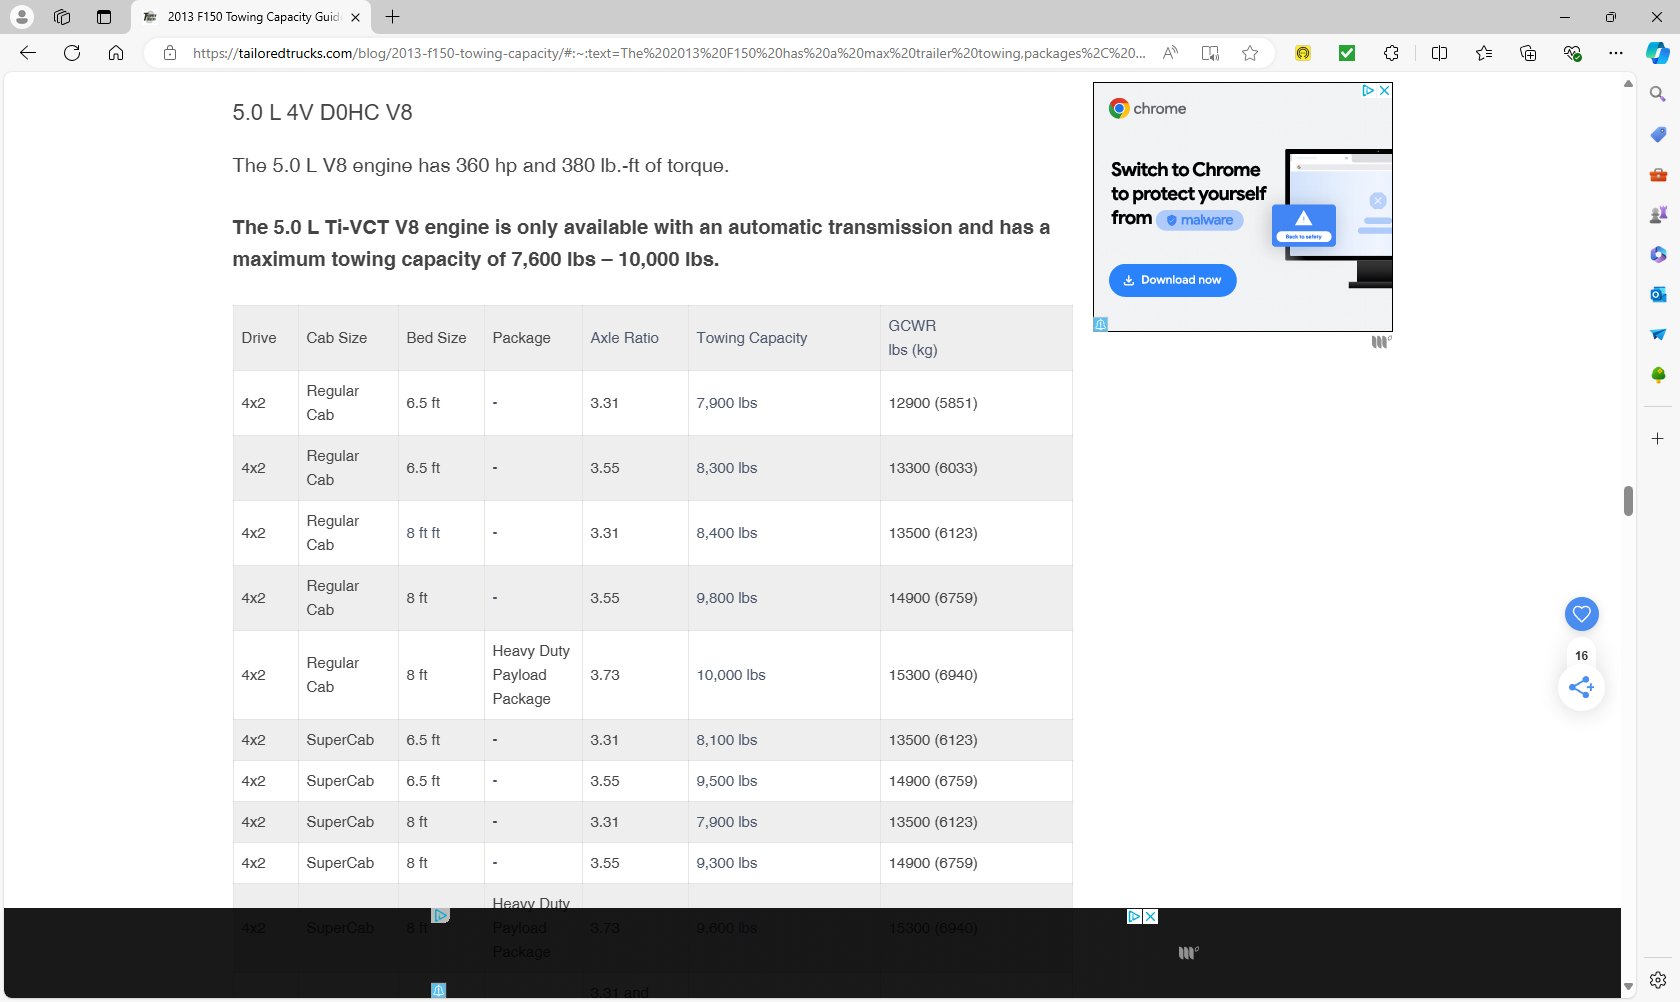Open the Collections icon

pos(1528,53)
